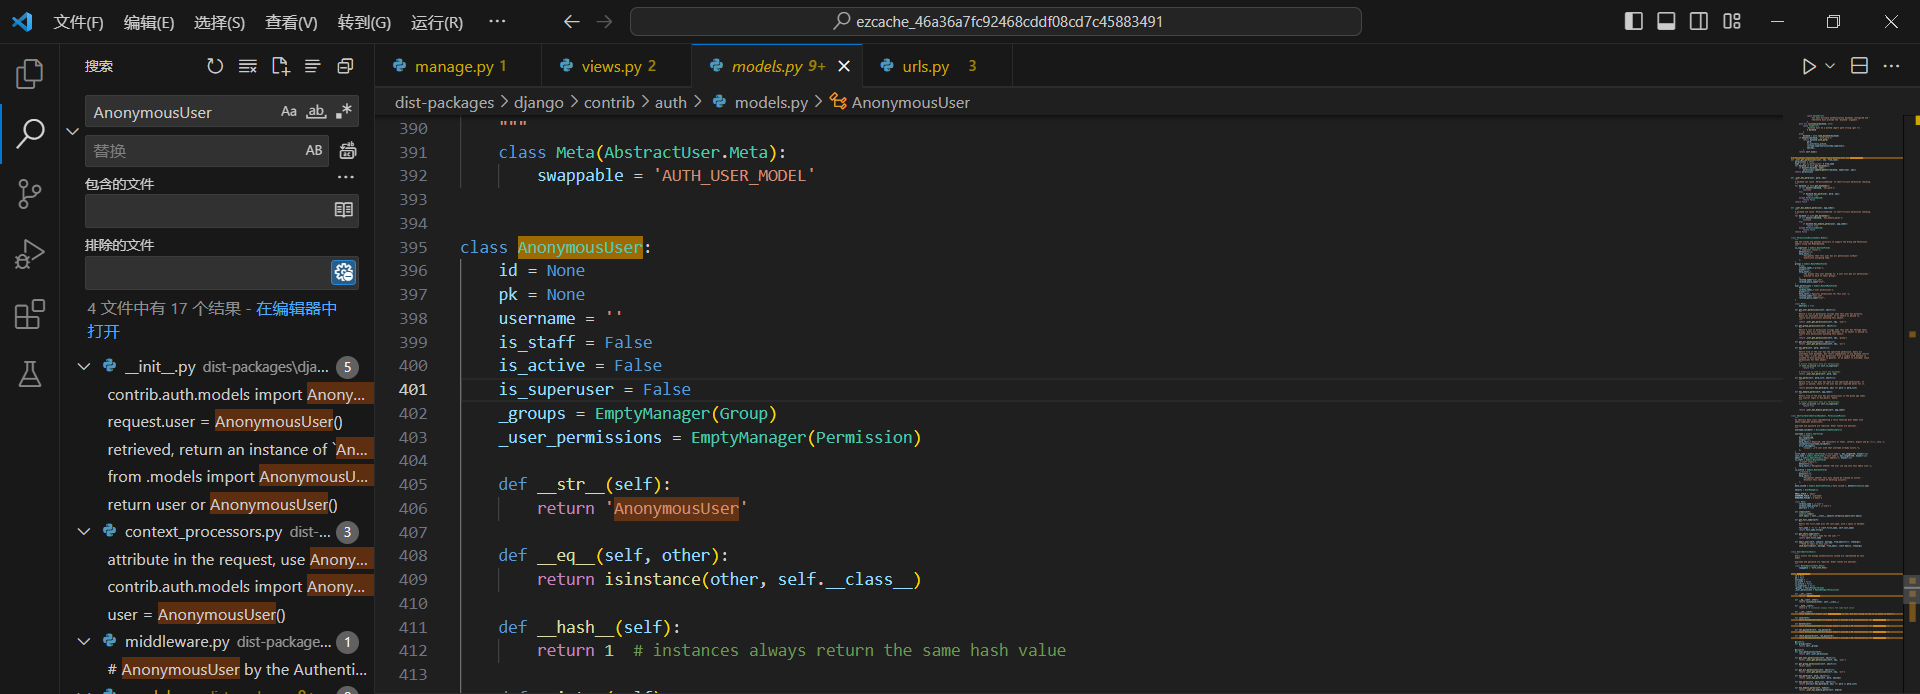The height and width of the screenshot is (694, 1920).
Task: Open a new search editor
Action: [x=281, y=66]
